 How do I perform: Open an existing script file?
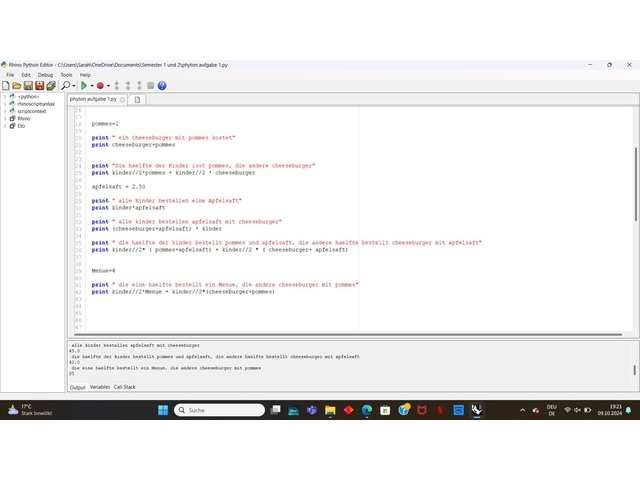pos(17,86)
